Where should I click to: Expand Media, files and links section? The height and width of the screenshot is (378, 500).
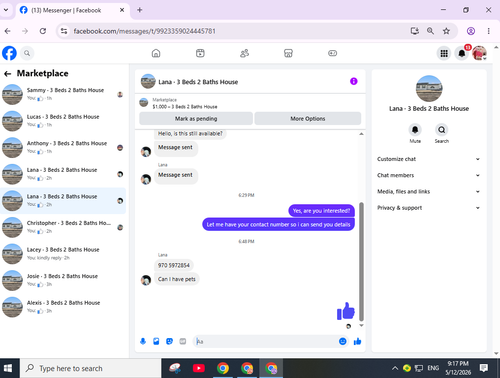click(429, 191)
